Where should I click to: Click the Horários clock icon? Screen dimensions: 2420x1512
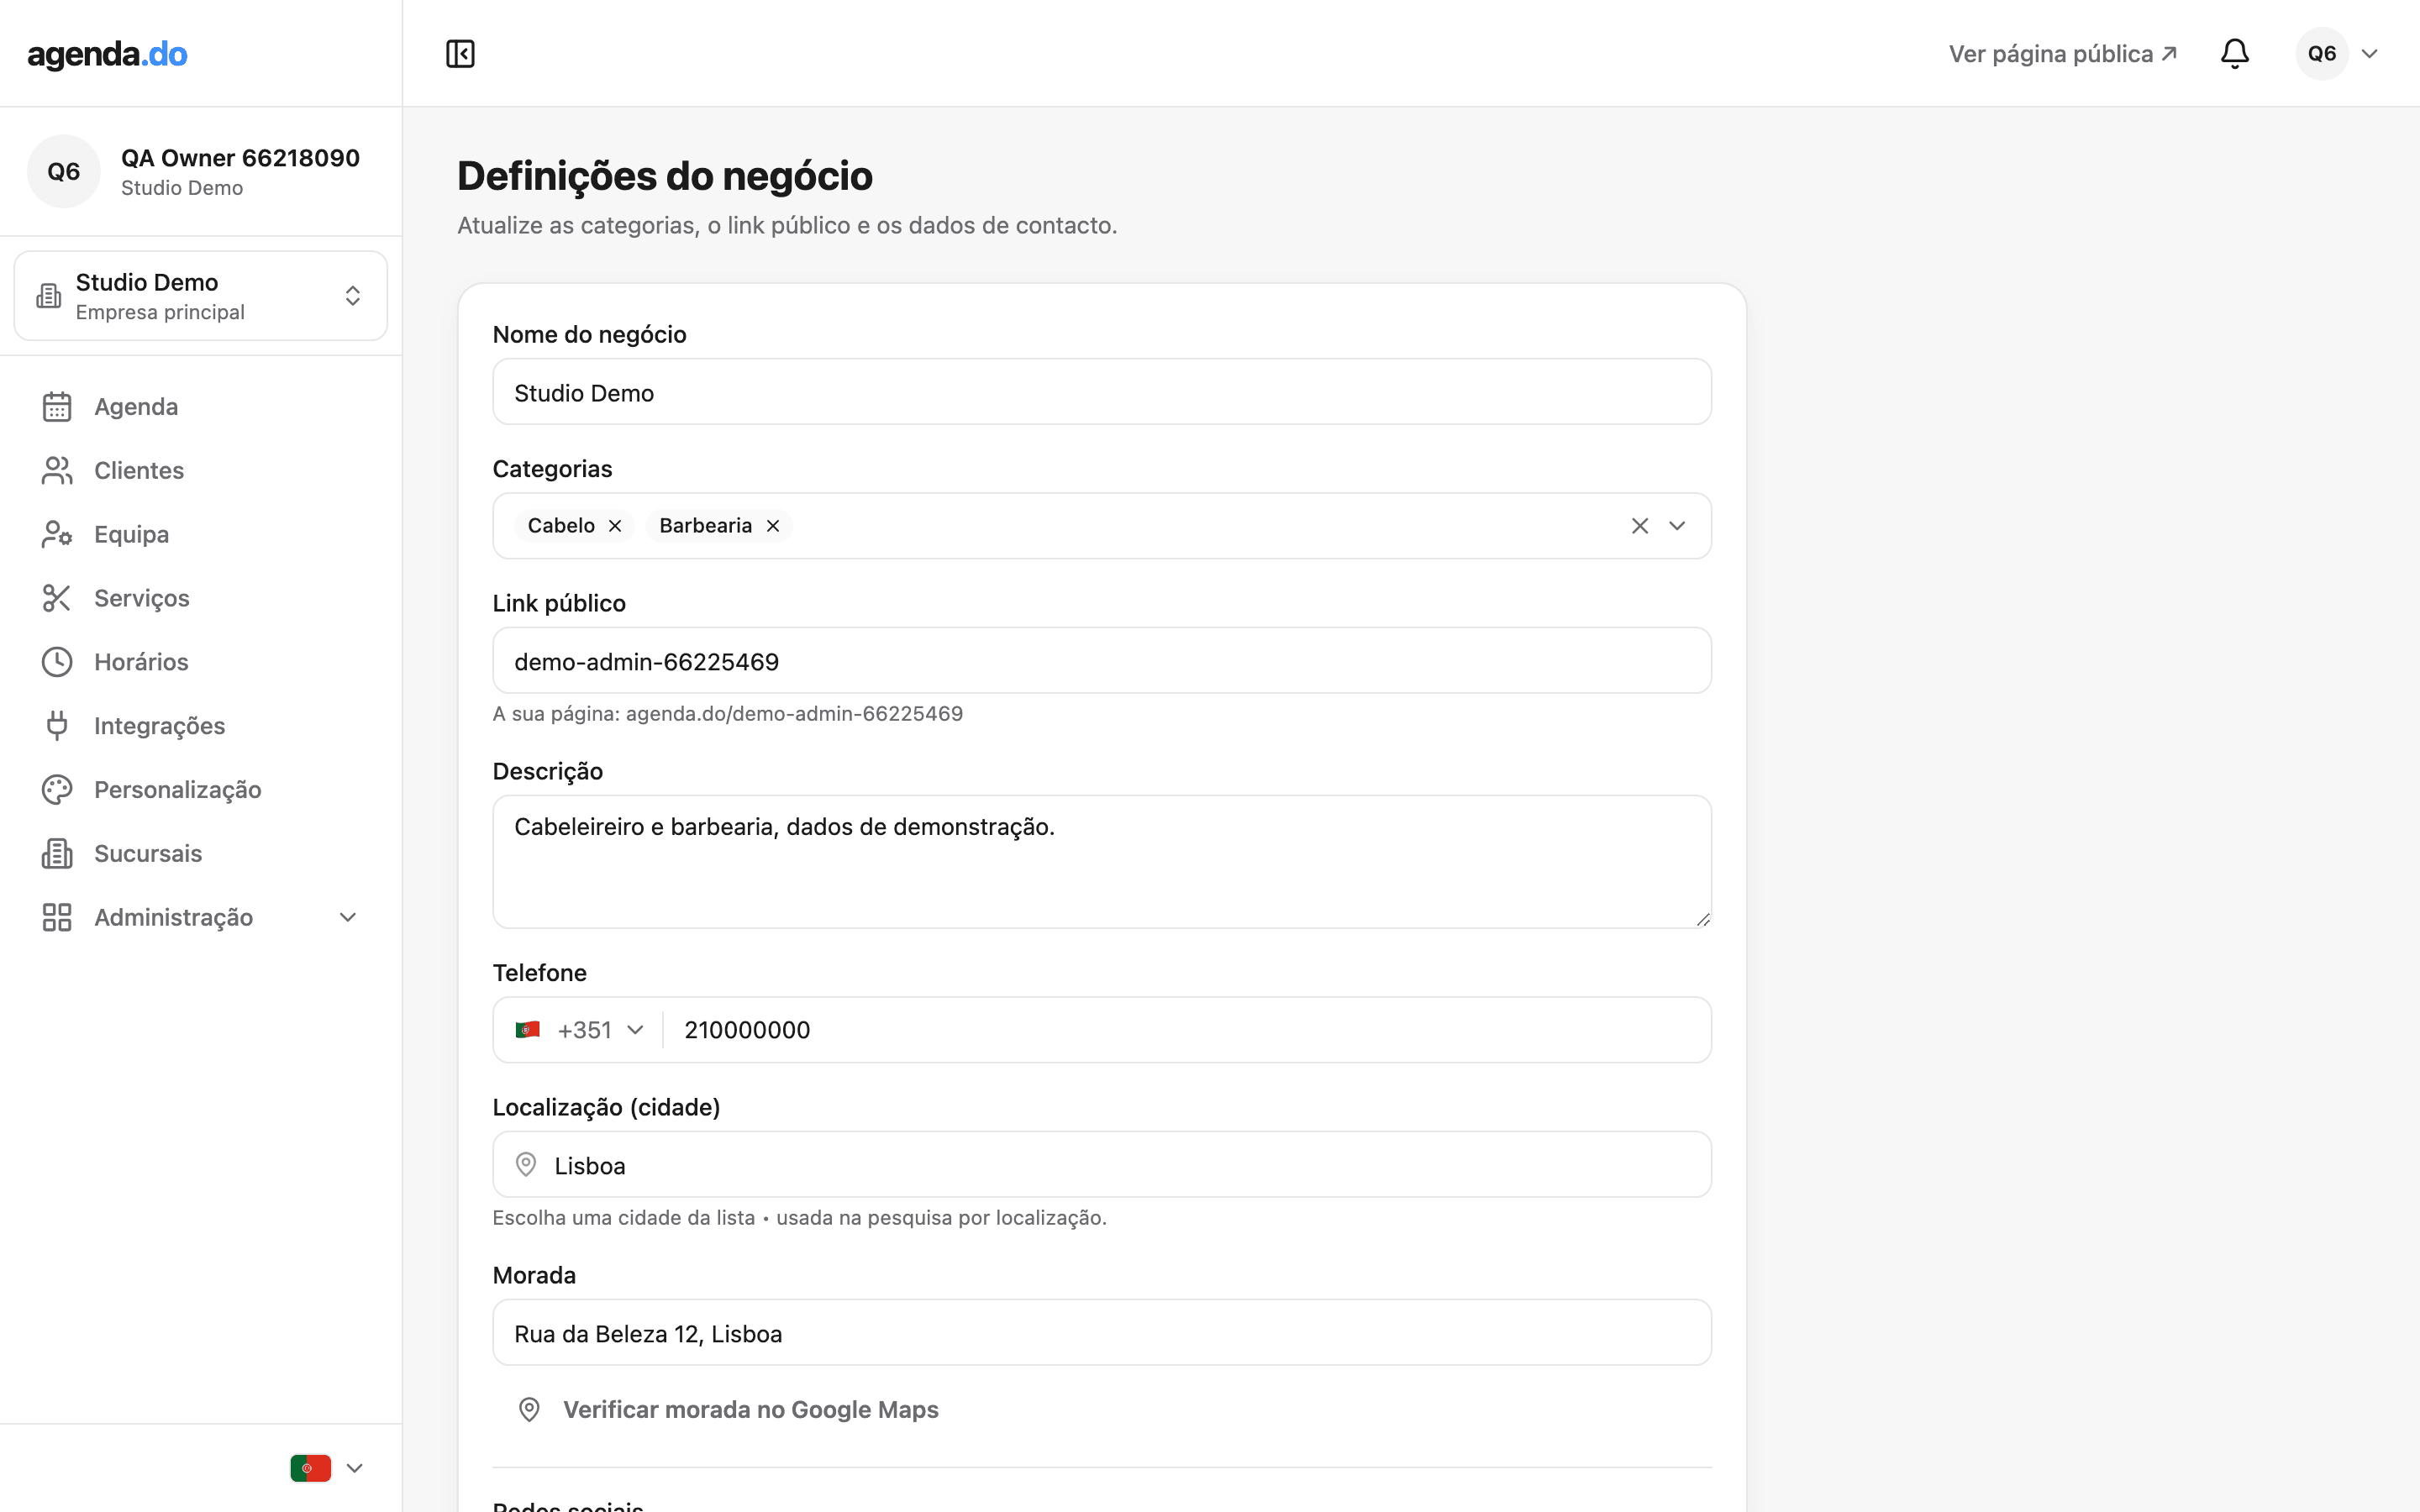pos(57,662)
